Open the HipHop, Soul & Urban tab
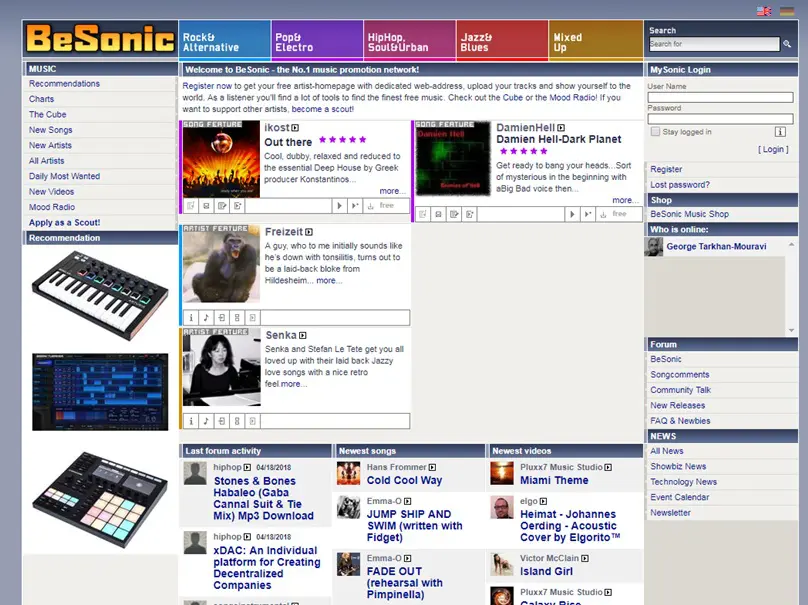The image size is (808, 605). 410,41
